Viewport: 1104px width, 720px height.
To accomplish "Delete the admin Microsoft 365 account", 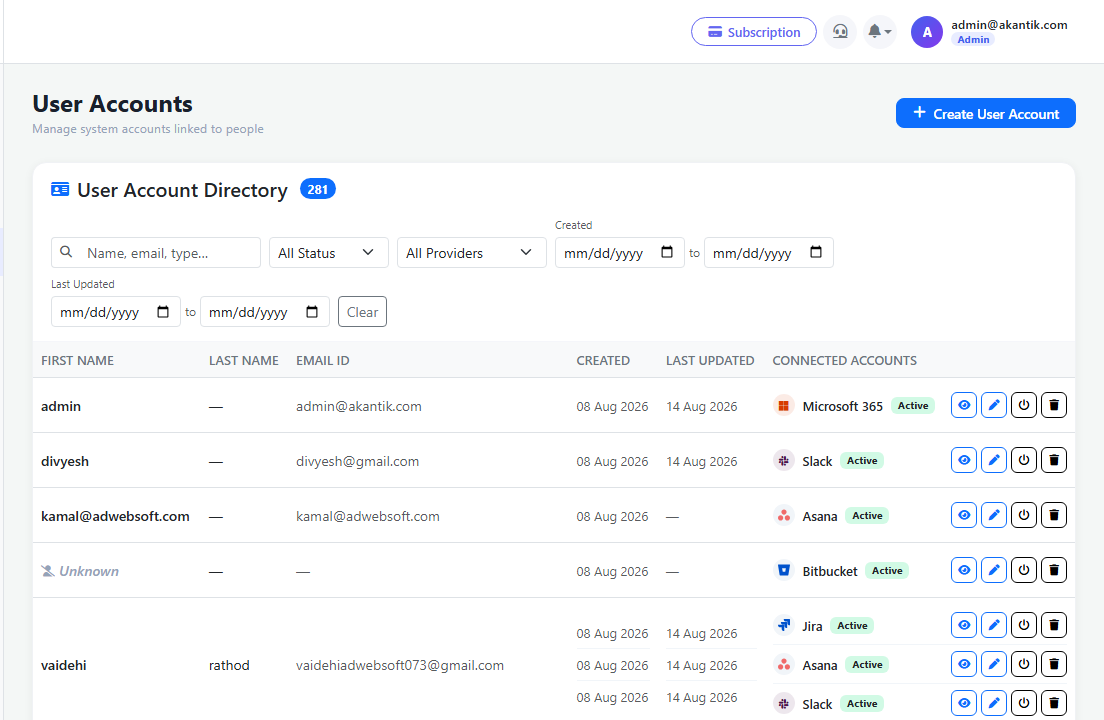I will (1054, 405).
